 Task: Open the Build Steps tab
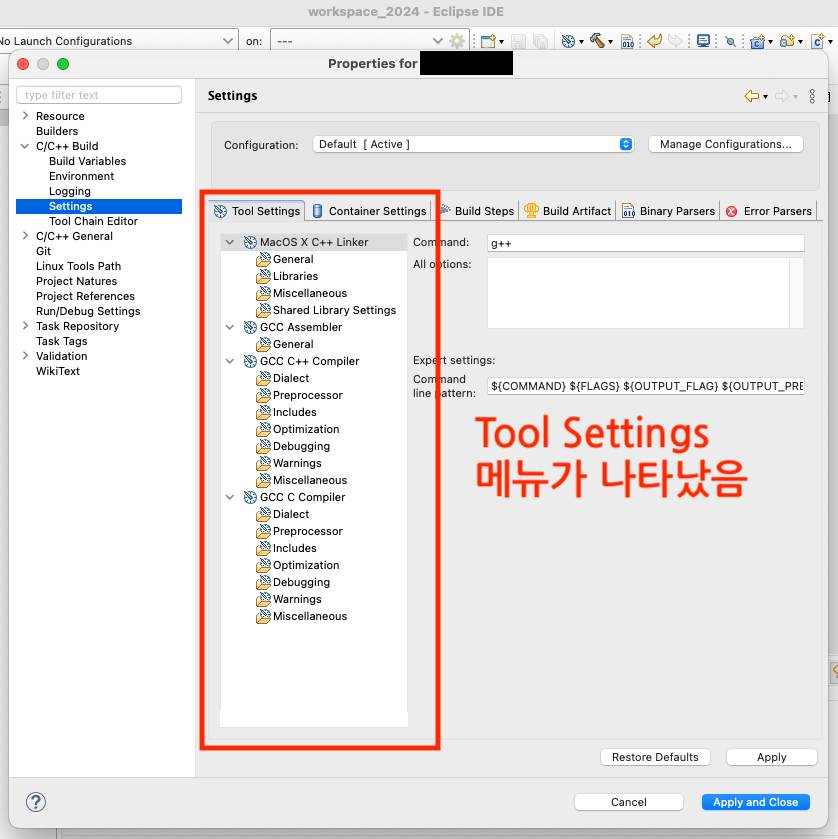point(477,211)
